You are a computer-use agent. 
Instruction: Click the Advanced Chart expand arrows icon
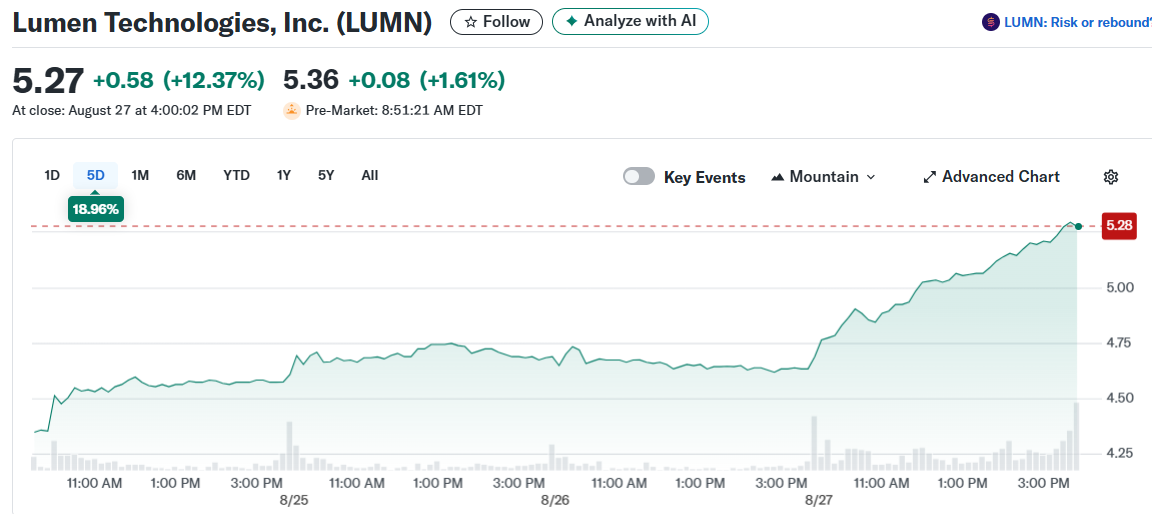929,177
